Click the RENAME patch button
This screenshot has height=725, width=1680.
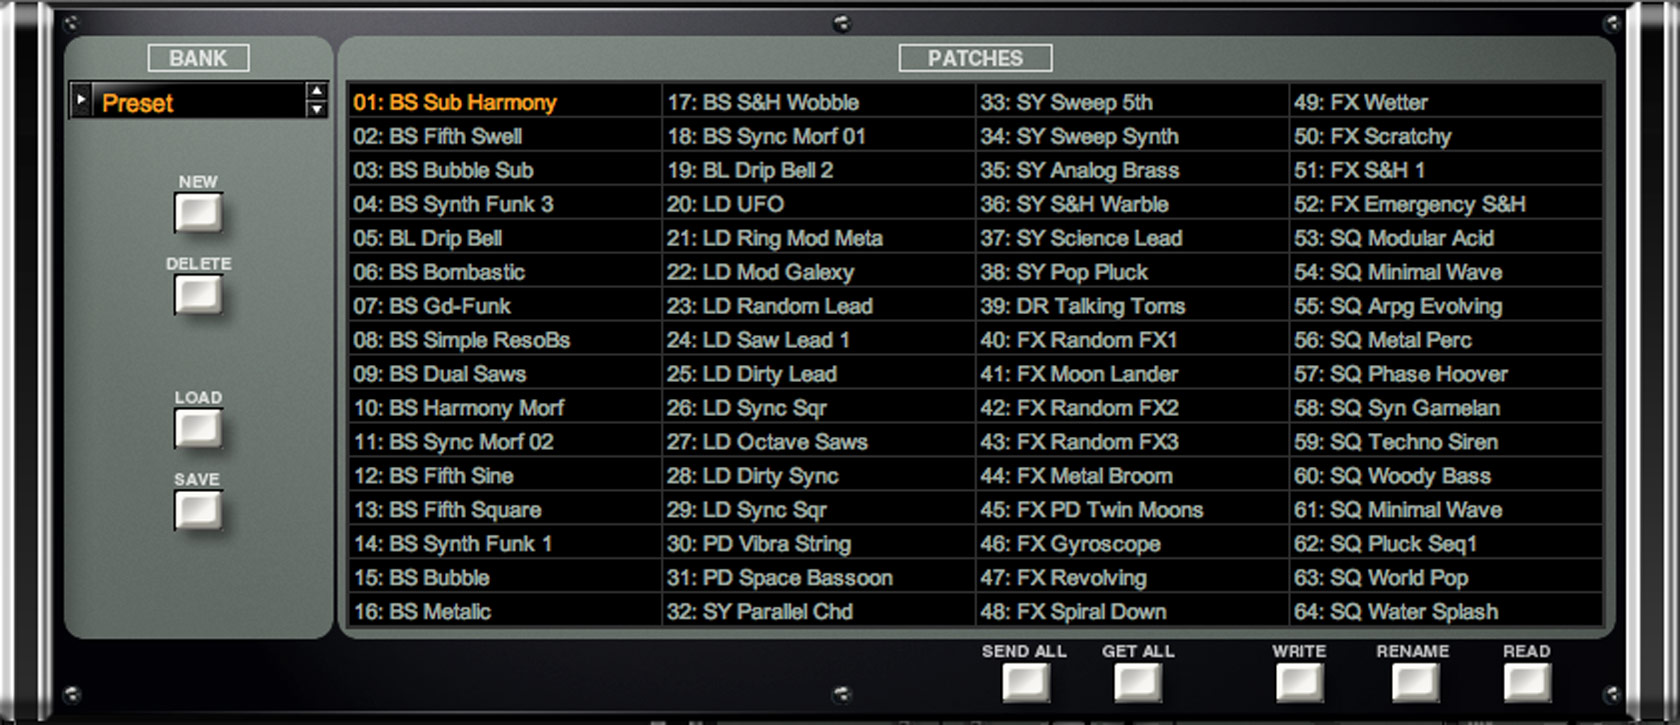[x=1414, y=683]
